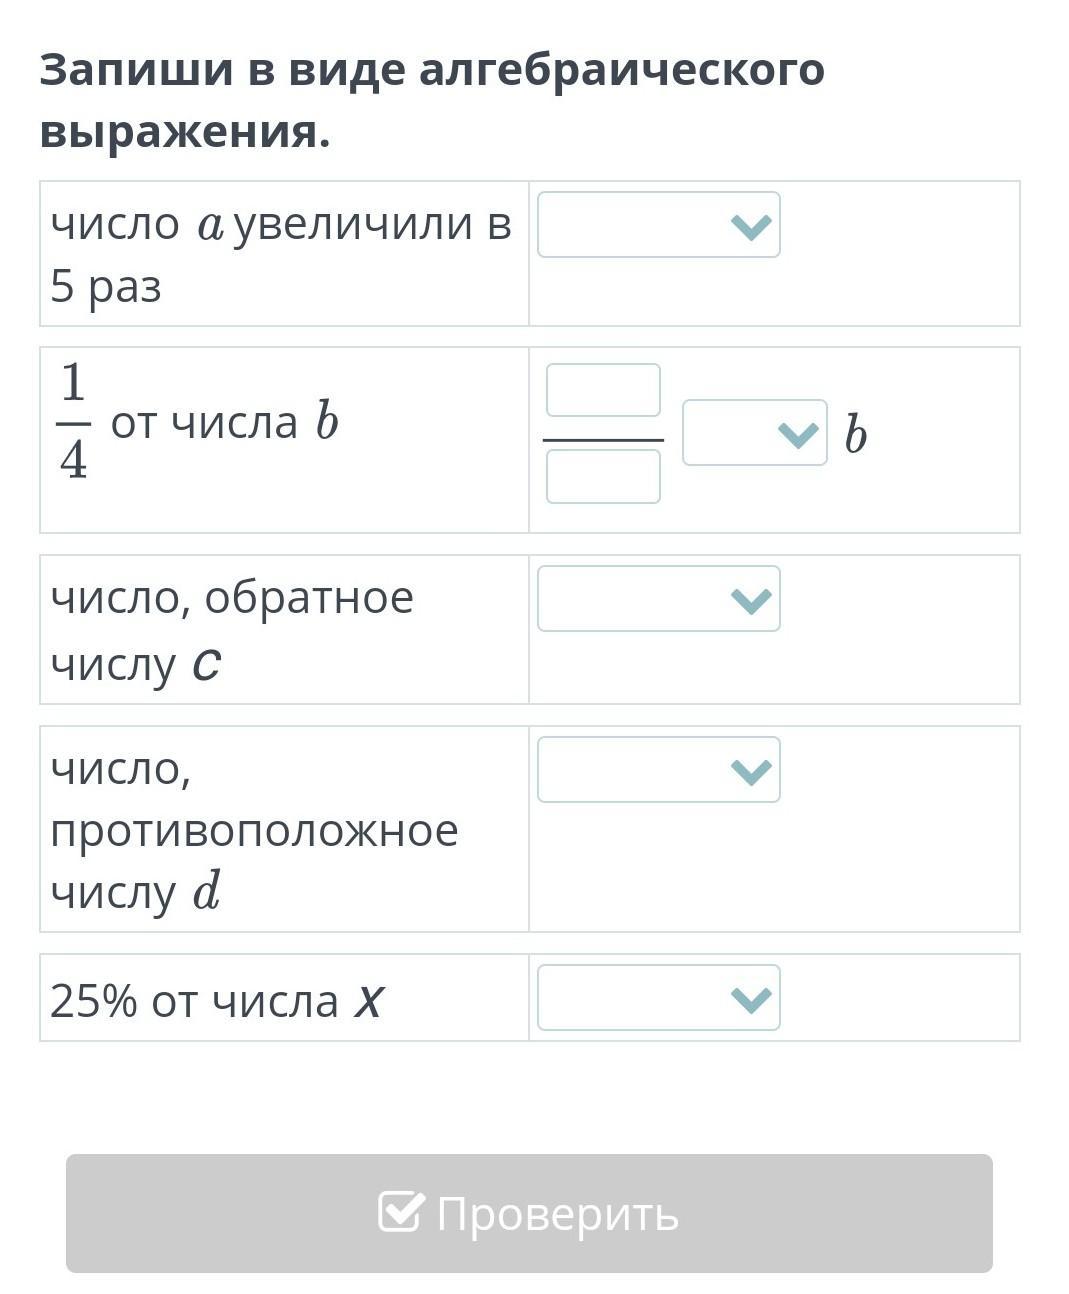Click chevron arrow in the противоположное числу d dropdown
The image size is (1069, 1294).
pyautogui.click(x=751, y=772)
